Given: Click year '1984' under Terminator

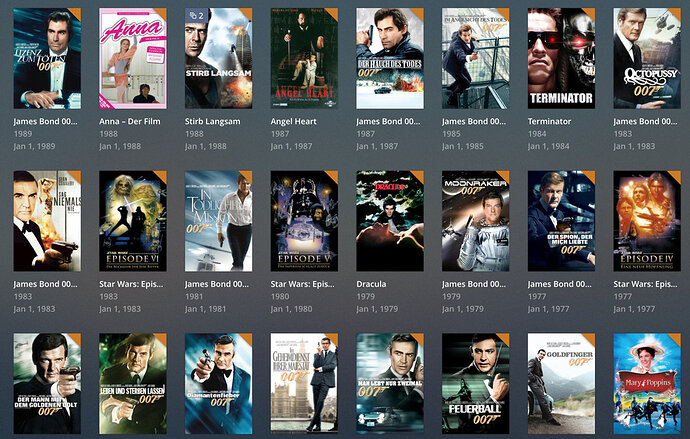Looking at the screenshot, I should 537,134.
